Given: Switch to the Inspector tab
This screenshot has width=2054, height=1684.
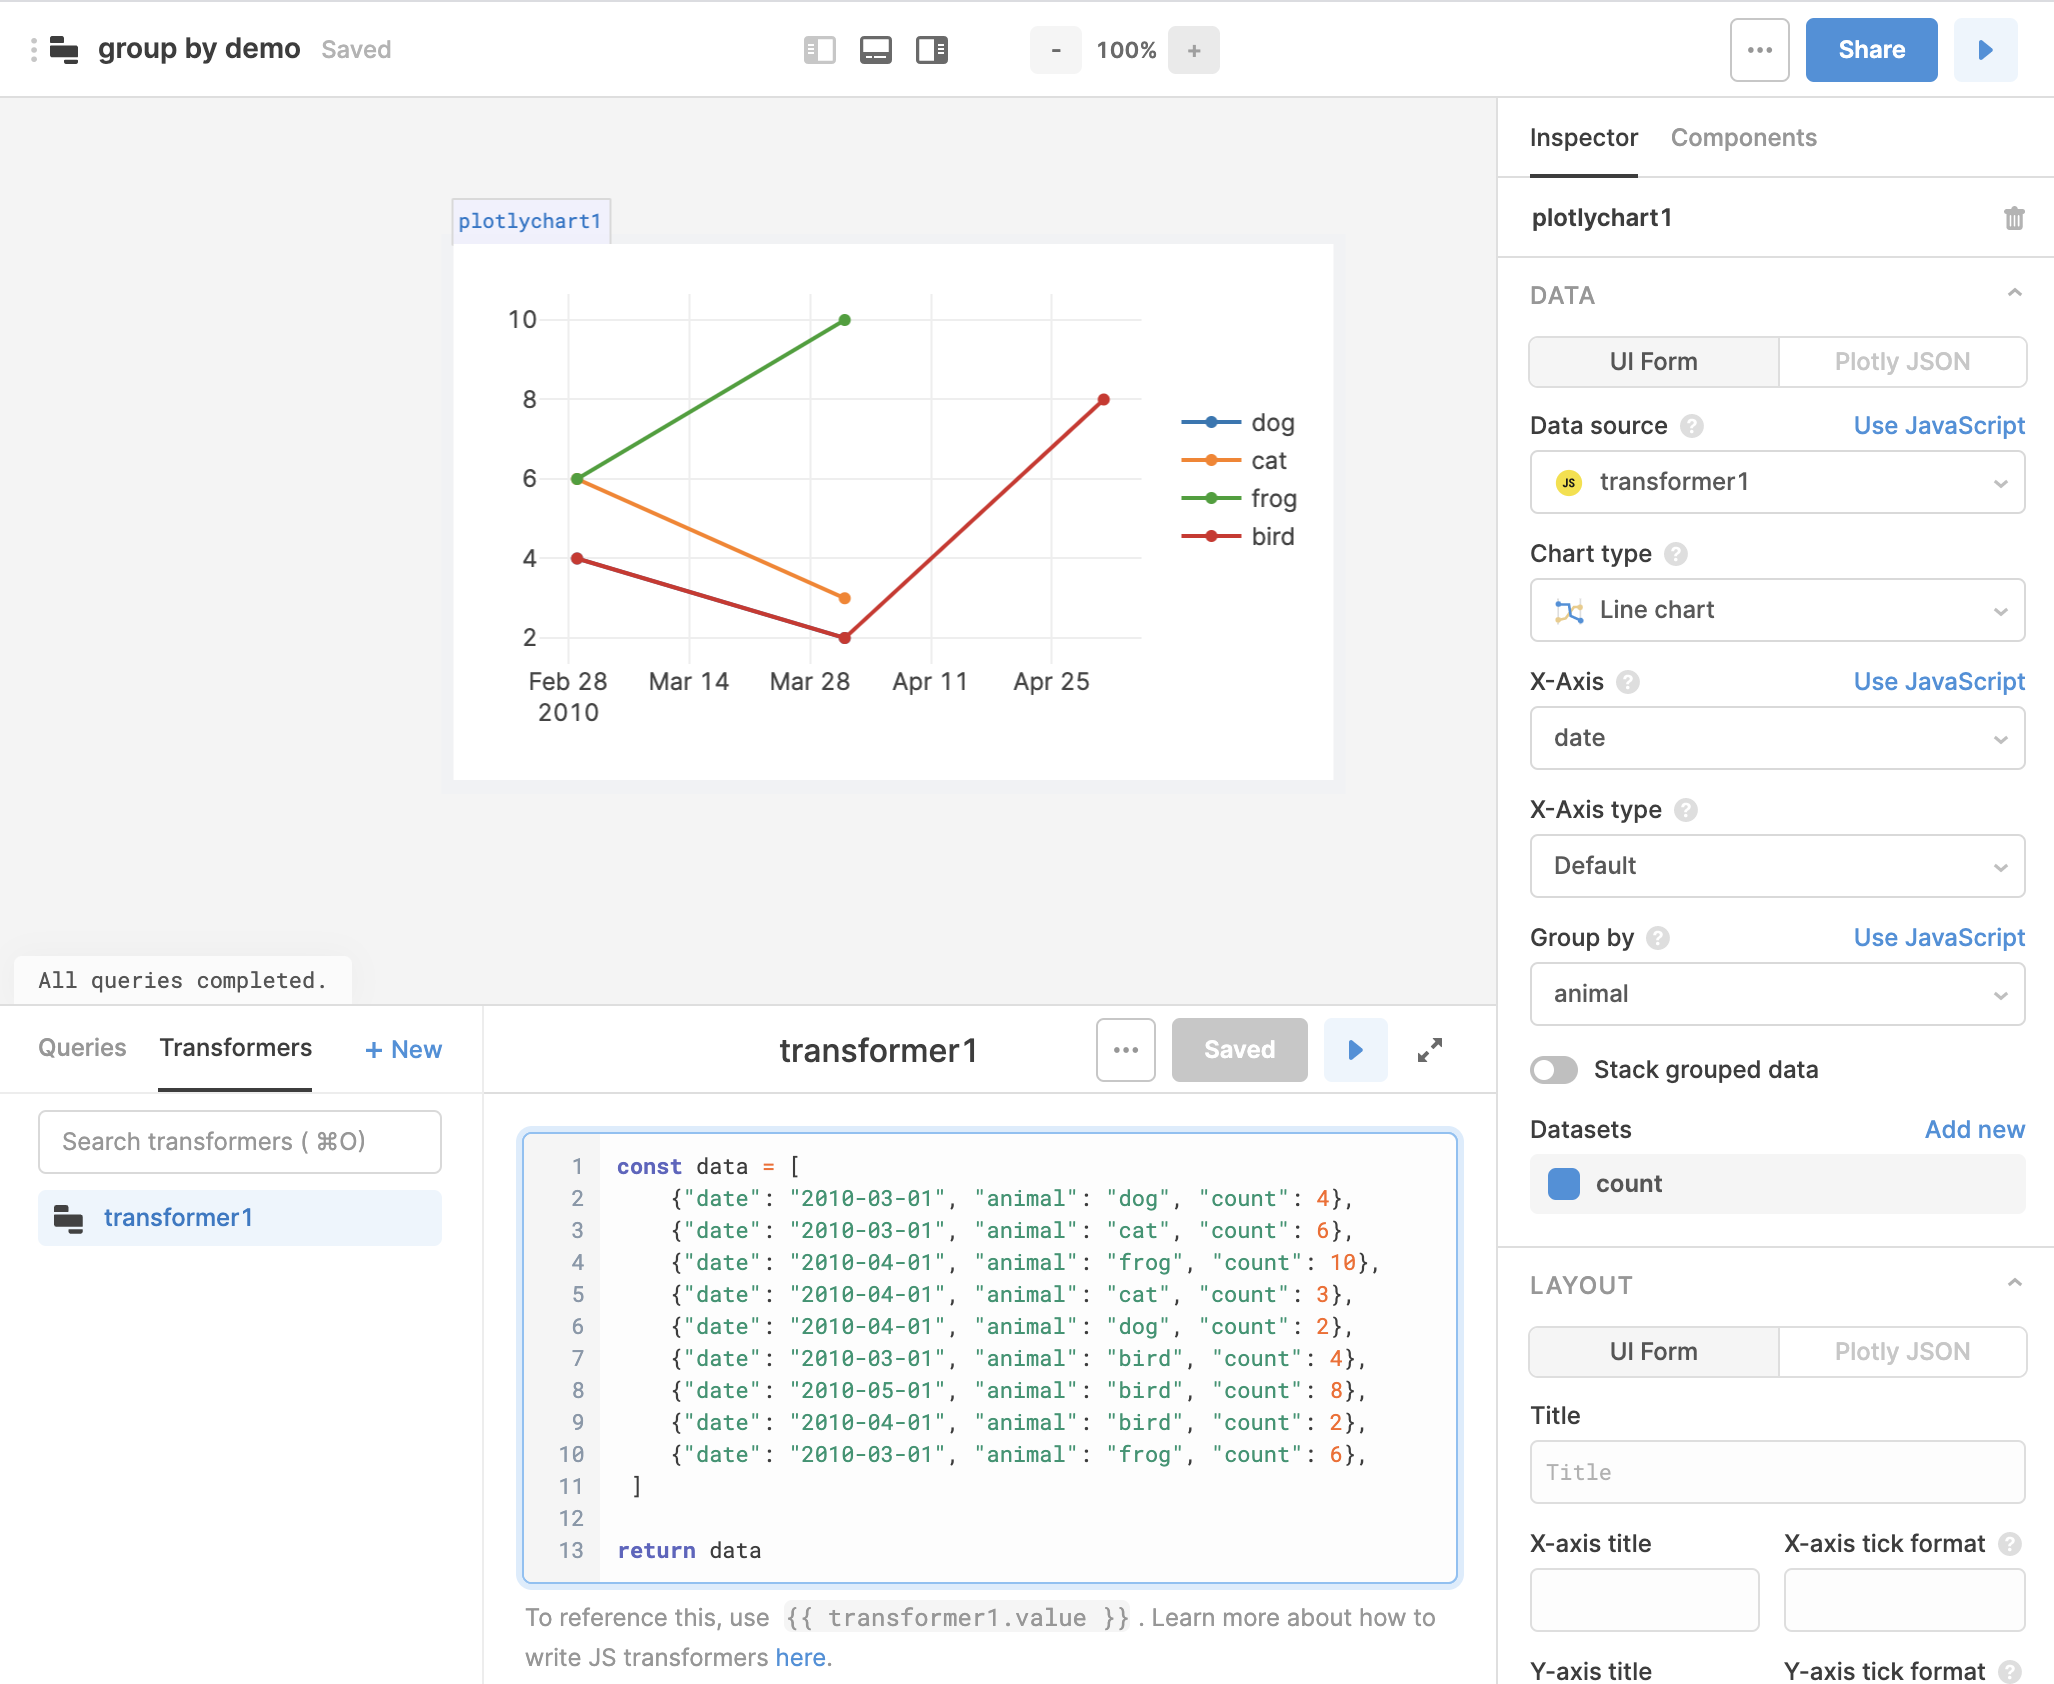Looking at the screenshot, I should click(x=1584, y=138).
